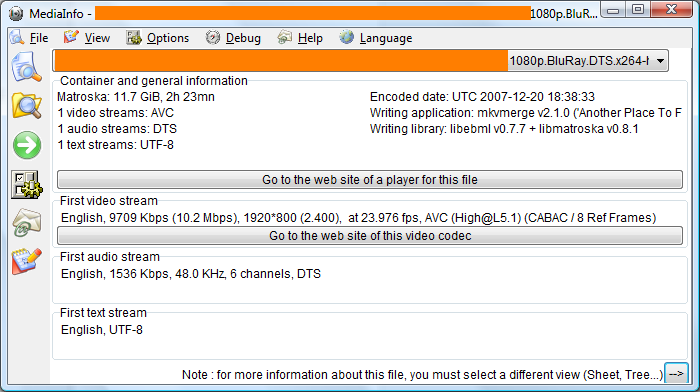
Task: Click 'English, UTF-8' text stream line
Action: click(x=102, y=330)
